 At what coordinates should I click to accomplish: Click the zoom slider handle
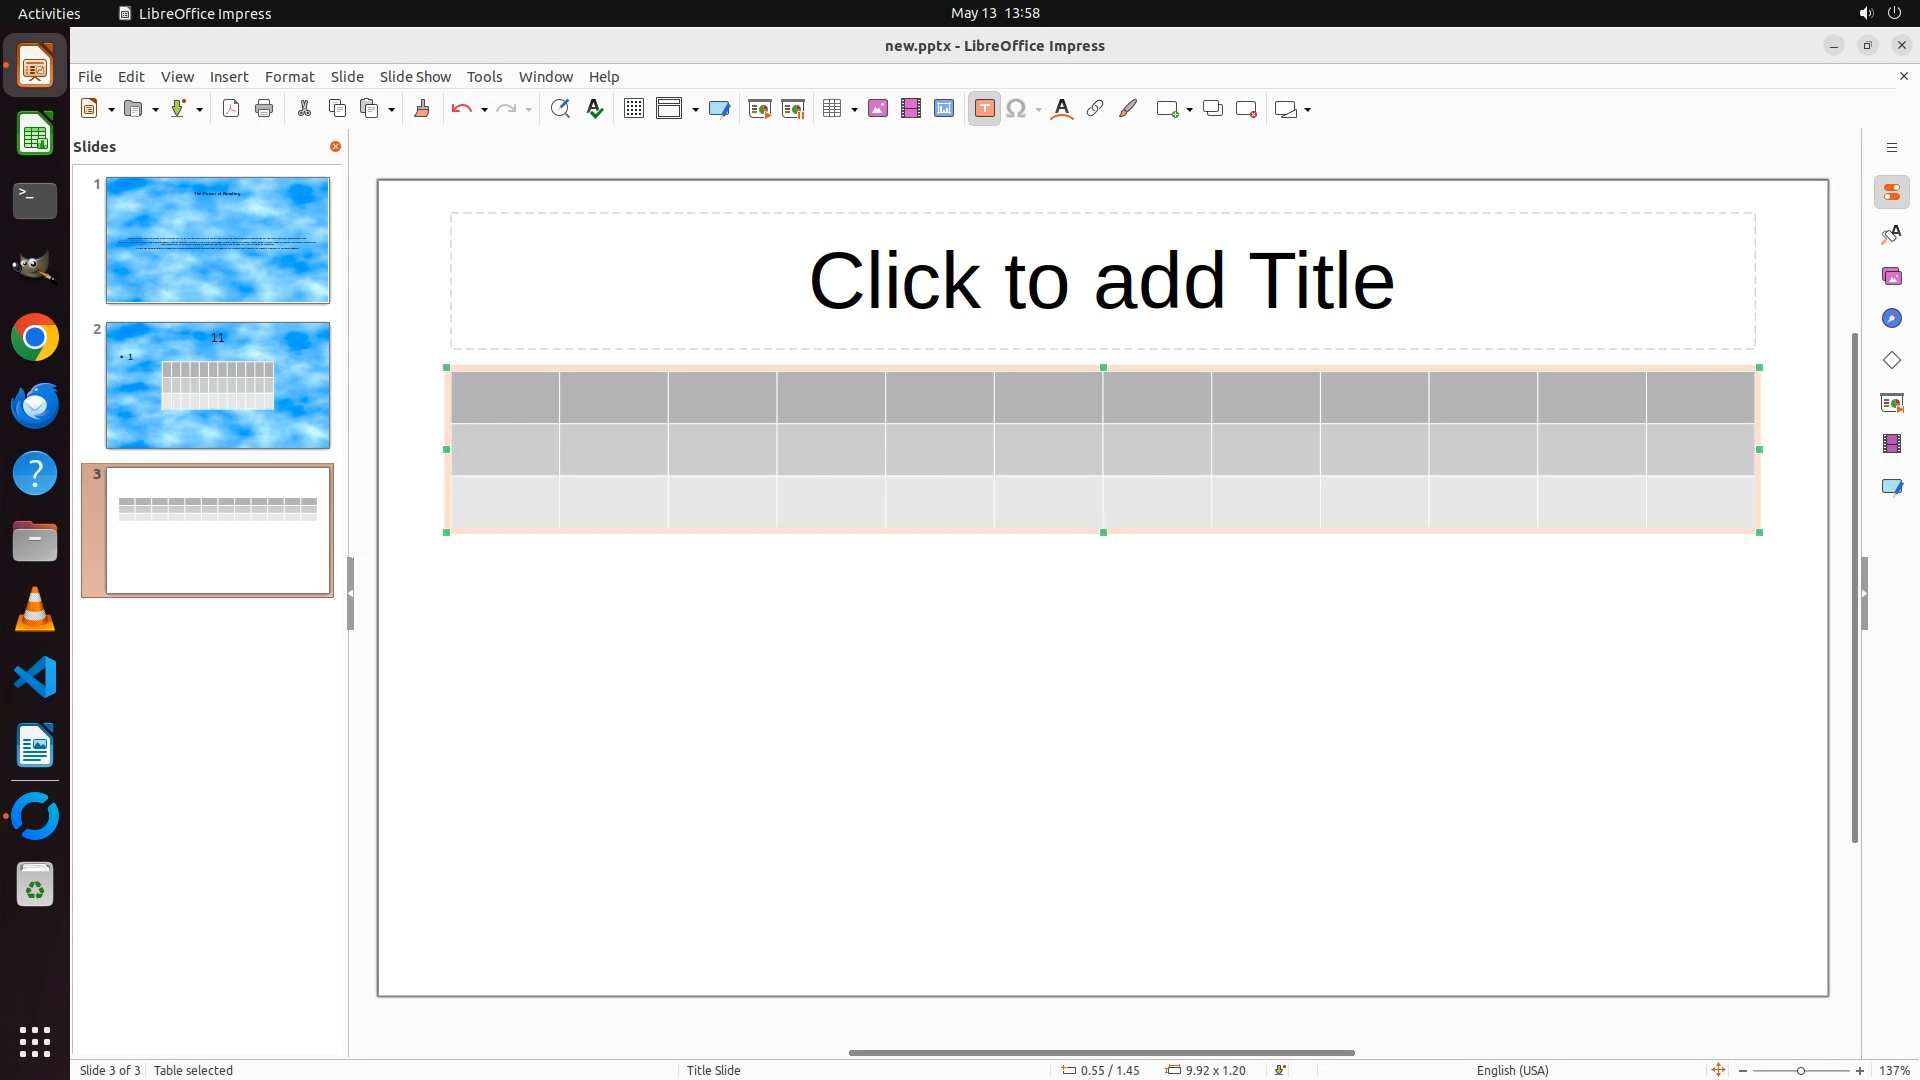[x=1800, y=1071]
